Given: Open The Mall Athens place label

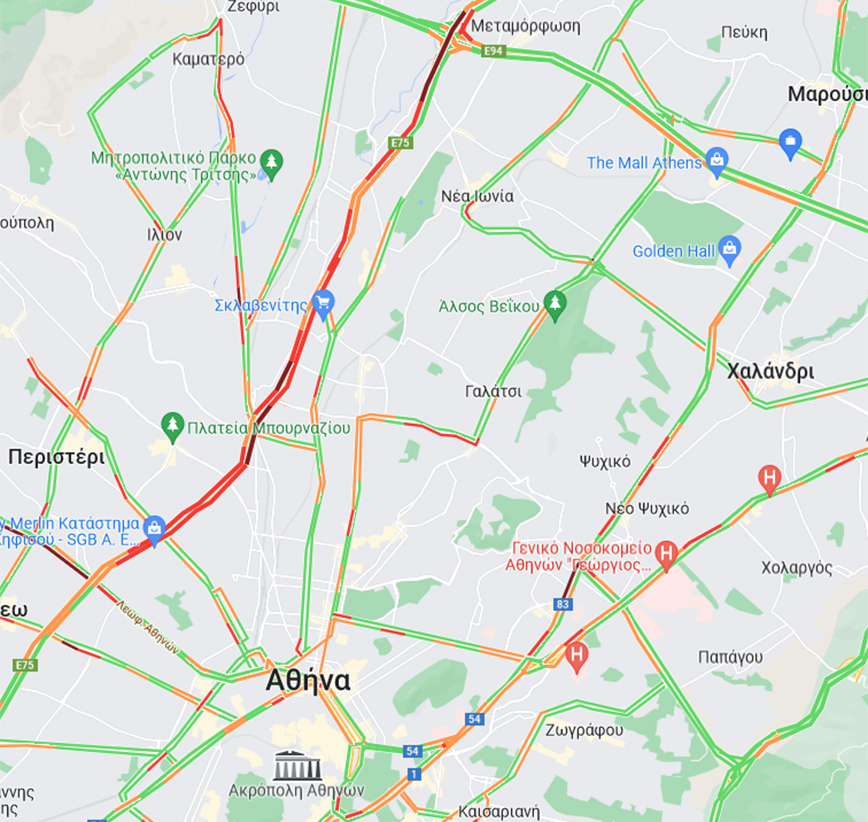Looking at the screenshot, I should point(644,163).
